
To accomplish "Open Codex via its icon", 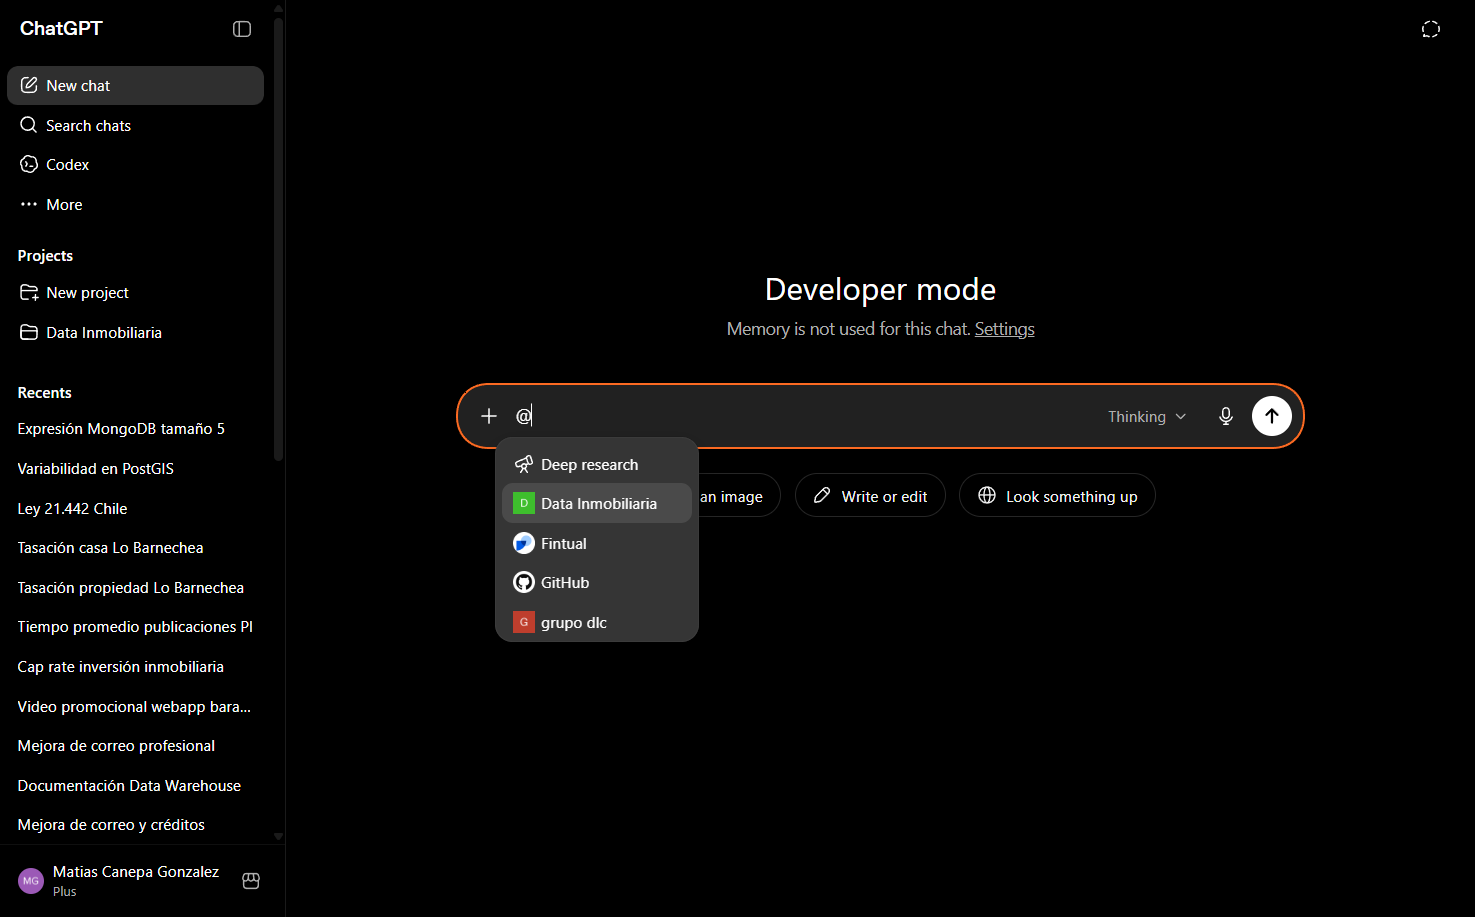I will pos(29,164).
